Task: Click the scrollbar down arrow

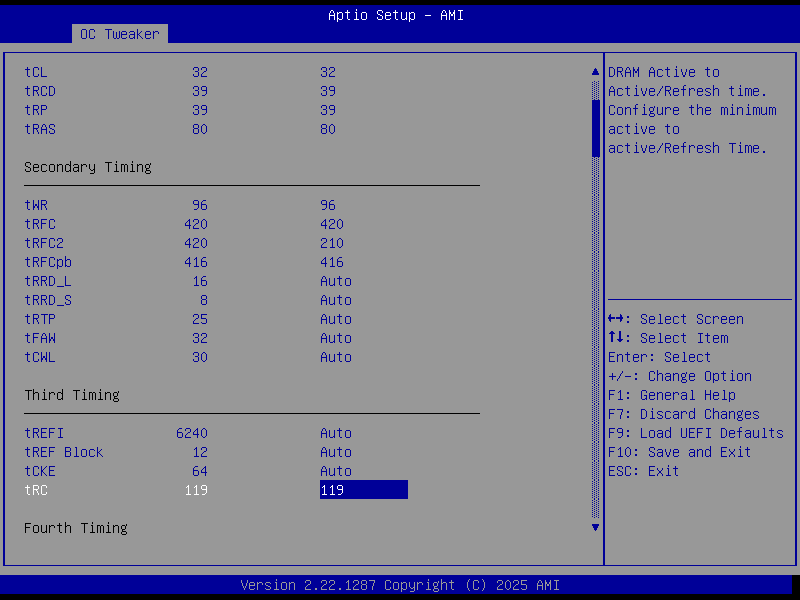Action: point(596,527)
